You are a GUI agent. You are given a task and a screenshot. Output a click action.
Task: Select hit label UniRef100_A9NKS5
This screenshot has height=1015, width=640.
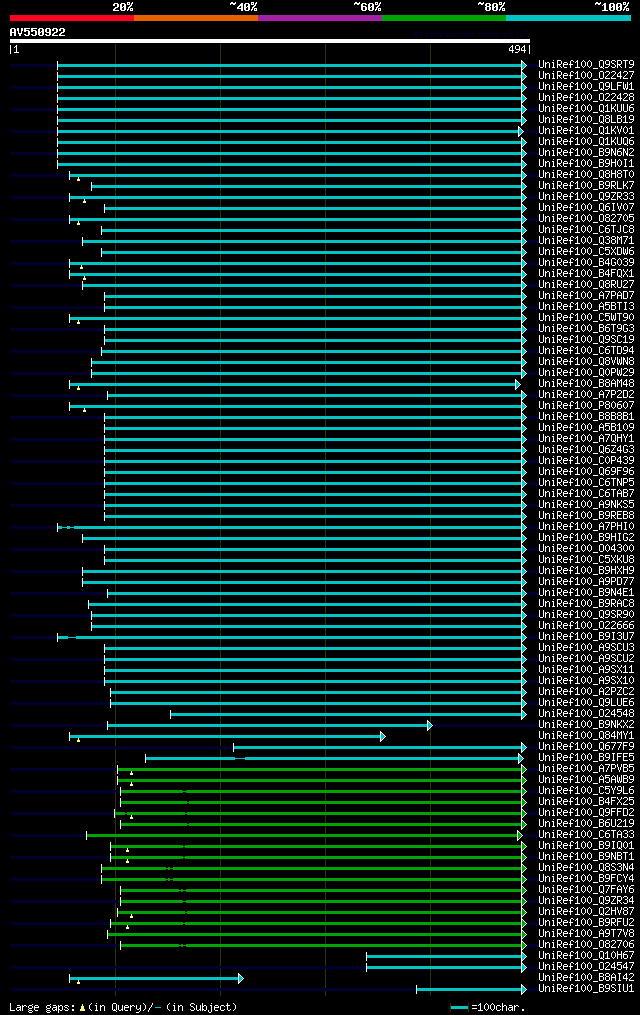(586, 505)
